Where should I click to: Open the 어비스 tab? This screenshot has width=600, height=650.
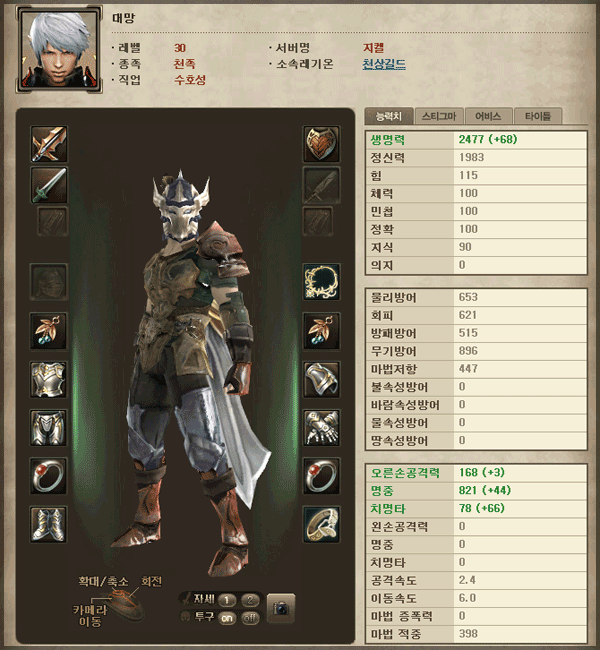coord(488,116)
